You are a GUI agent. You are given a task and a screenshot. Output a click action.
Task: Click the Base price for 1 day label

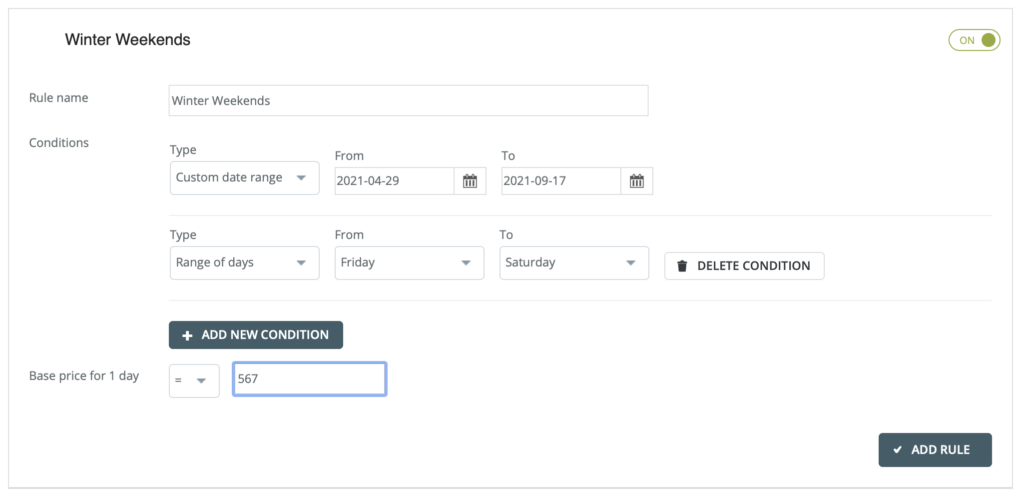click(84, 376)
